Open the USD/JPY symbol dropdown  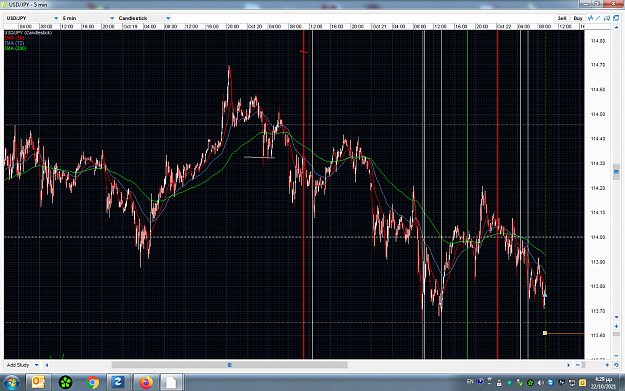click(32, 18)
